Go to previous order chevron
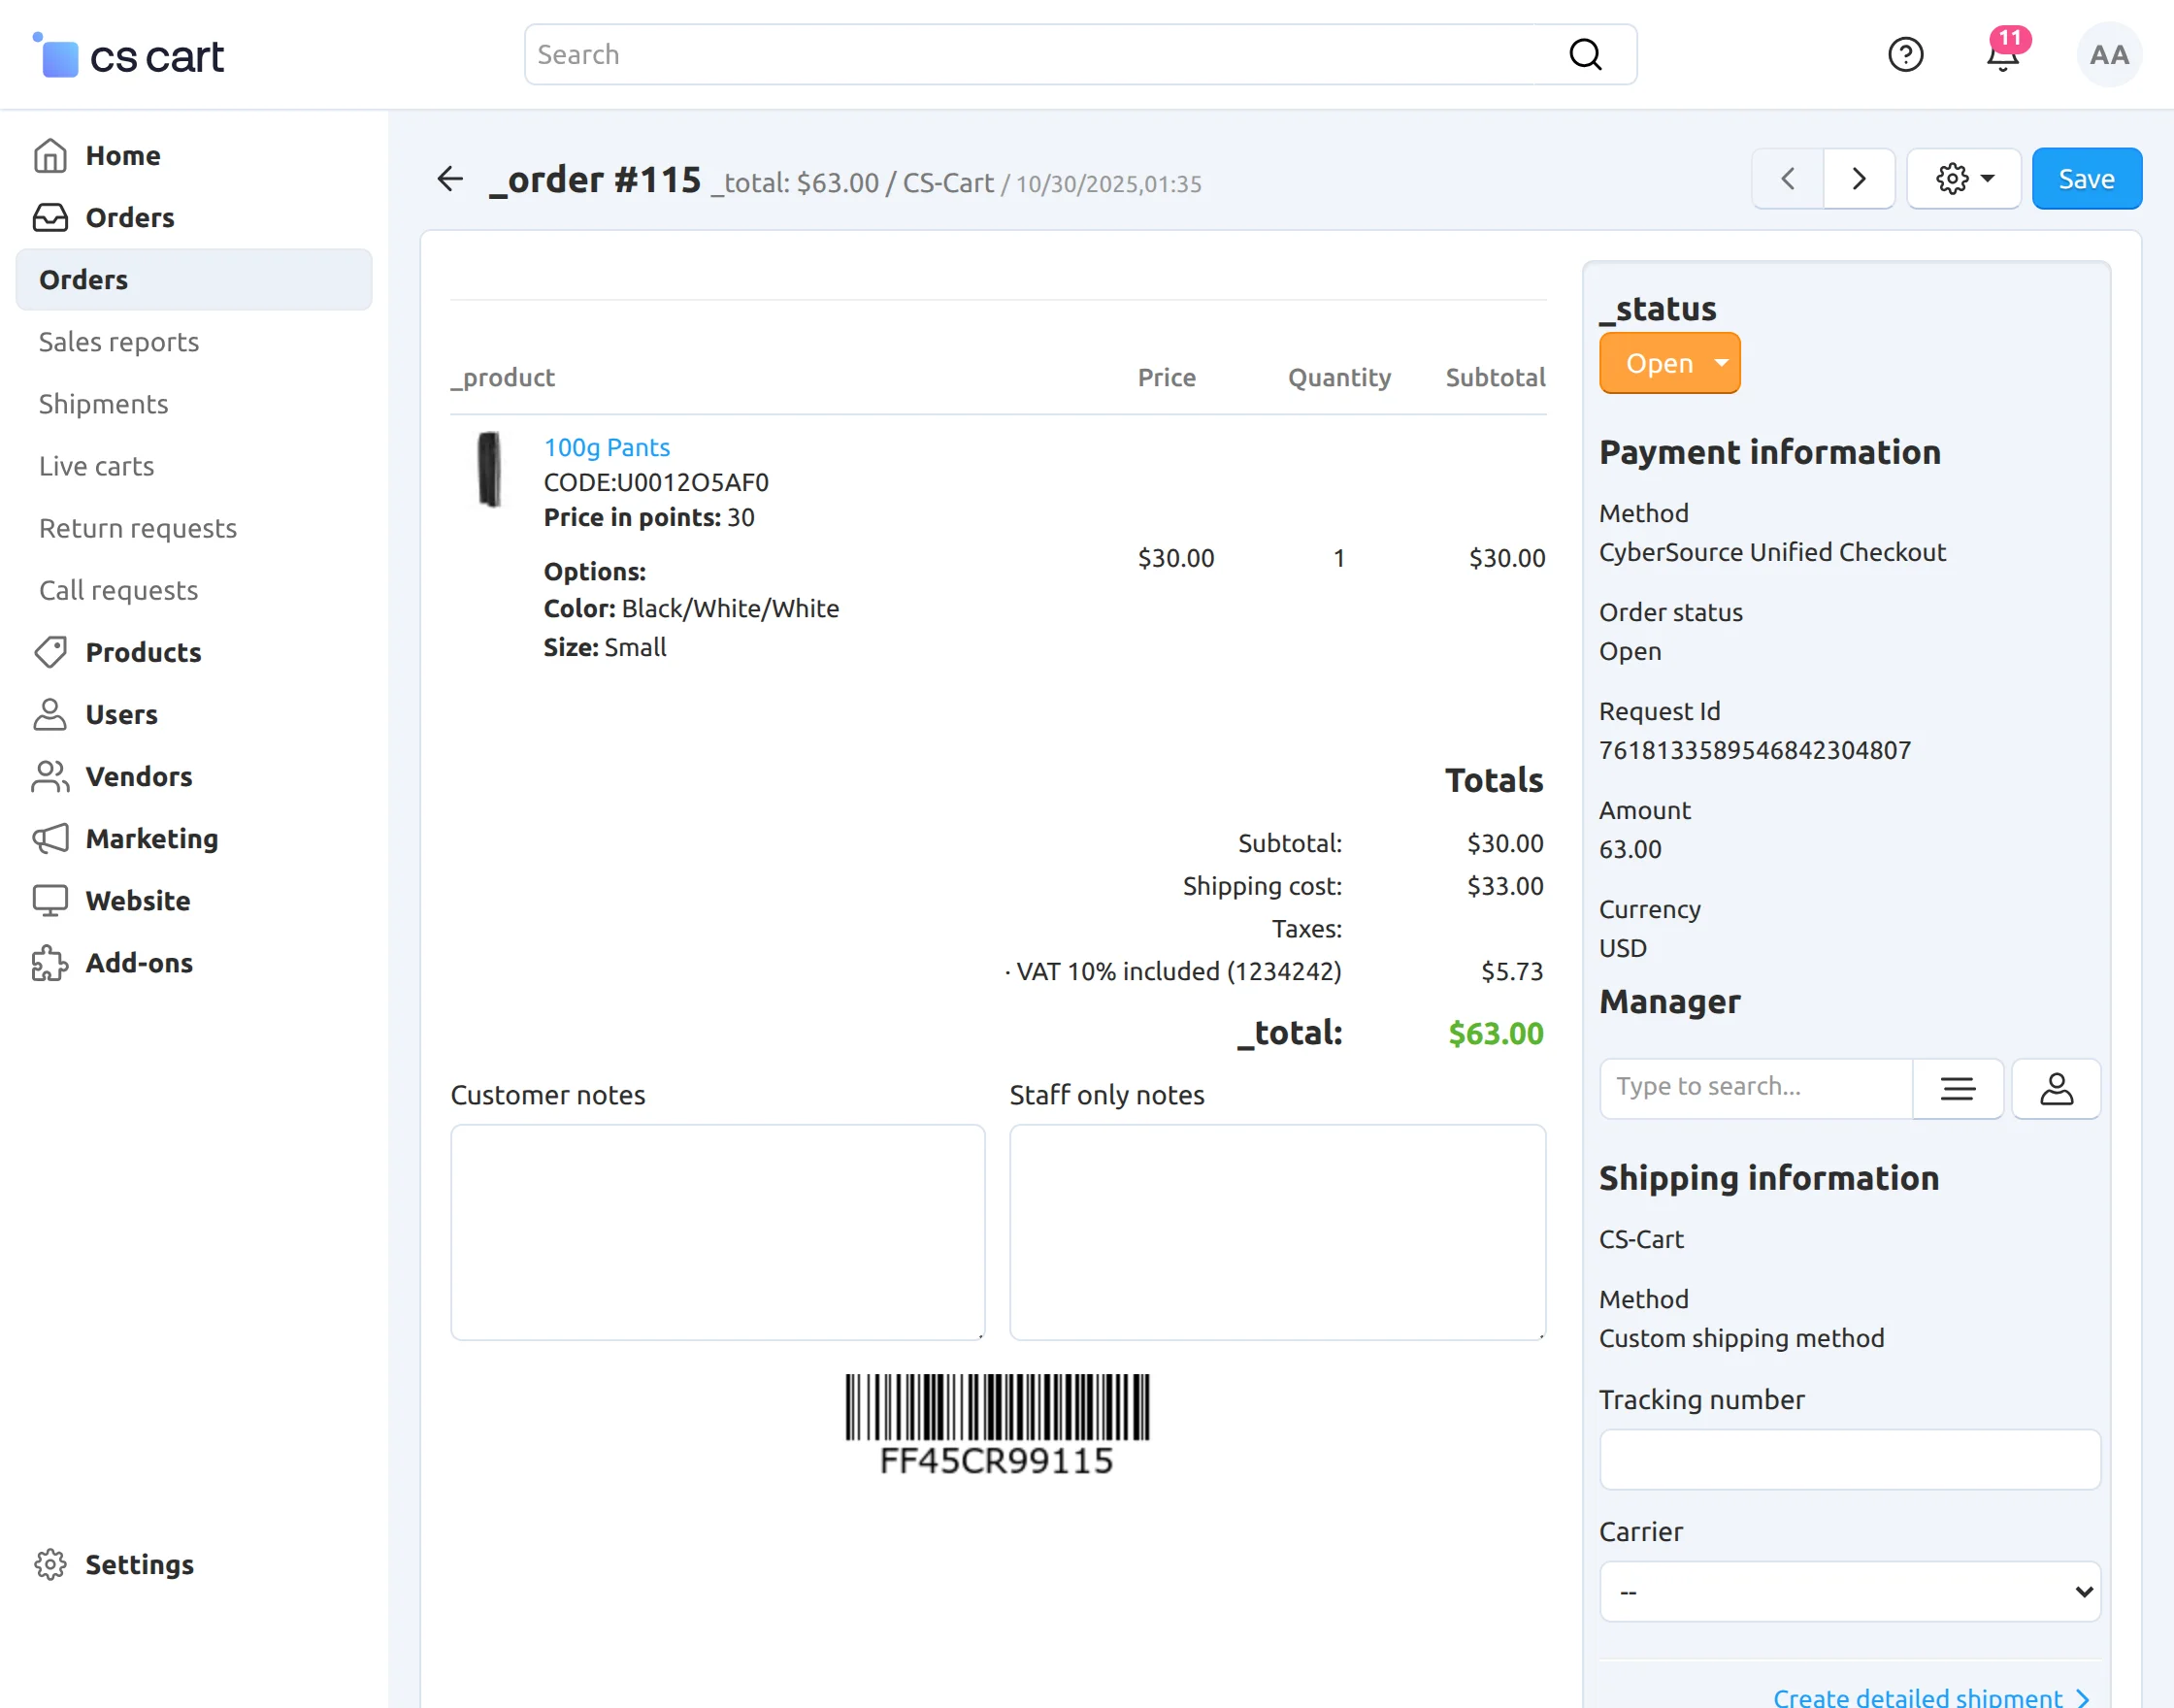The width and height of the screenshot is (2174, 1708). pyautogui.click(x=1788, y=179)
